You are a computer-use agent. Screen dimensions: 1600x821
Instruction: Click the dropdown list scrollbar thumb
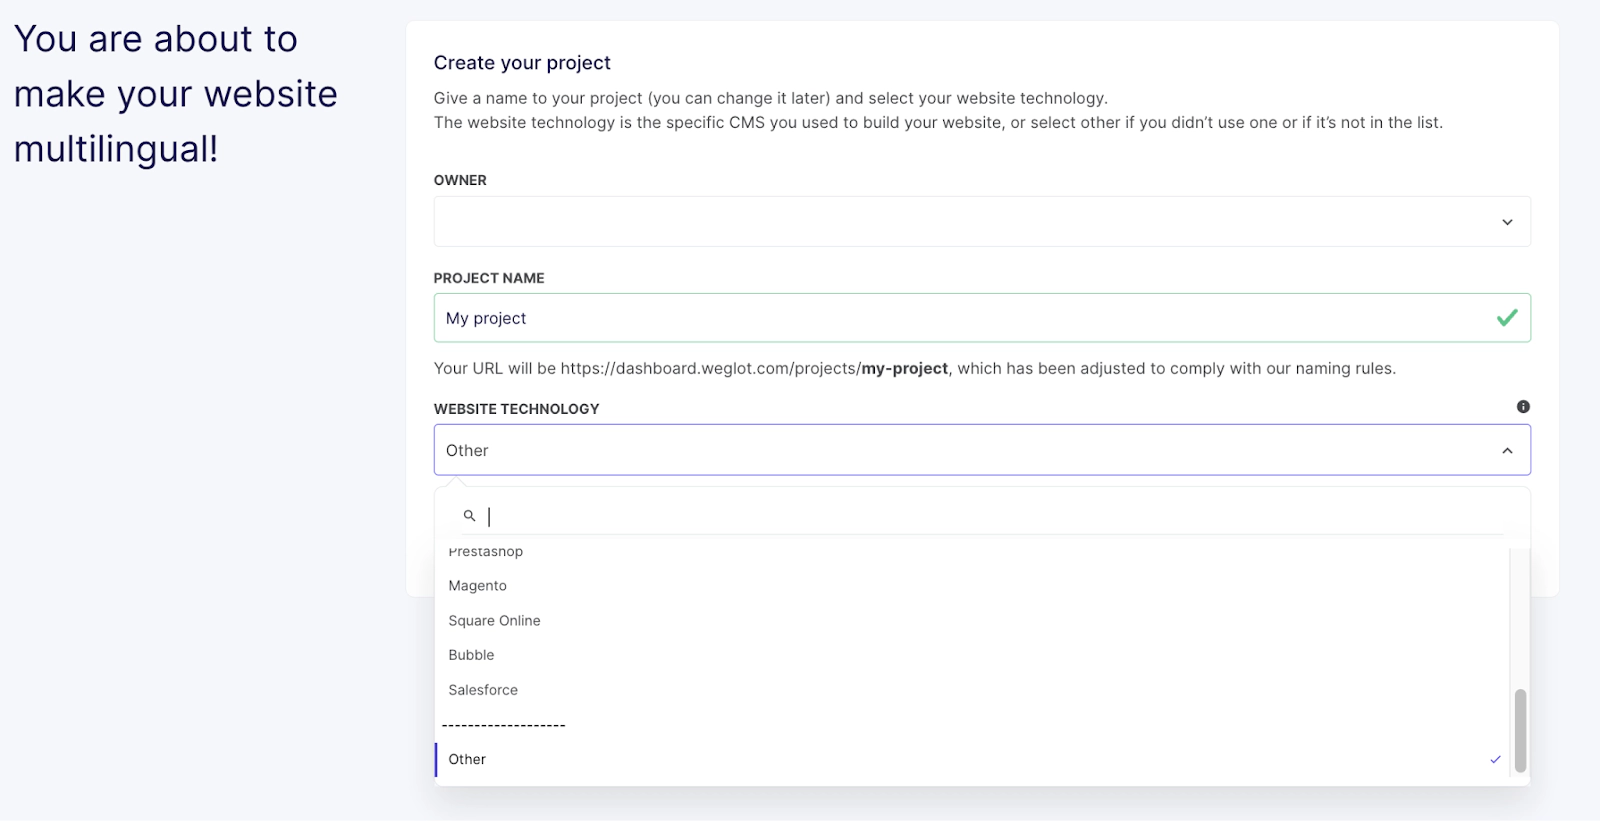click(1520, 730)
